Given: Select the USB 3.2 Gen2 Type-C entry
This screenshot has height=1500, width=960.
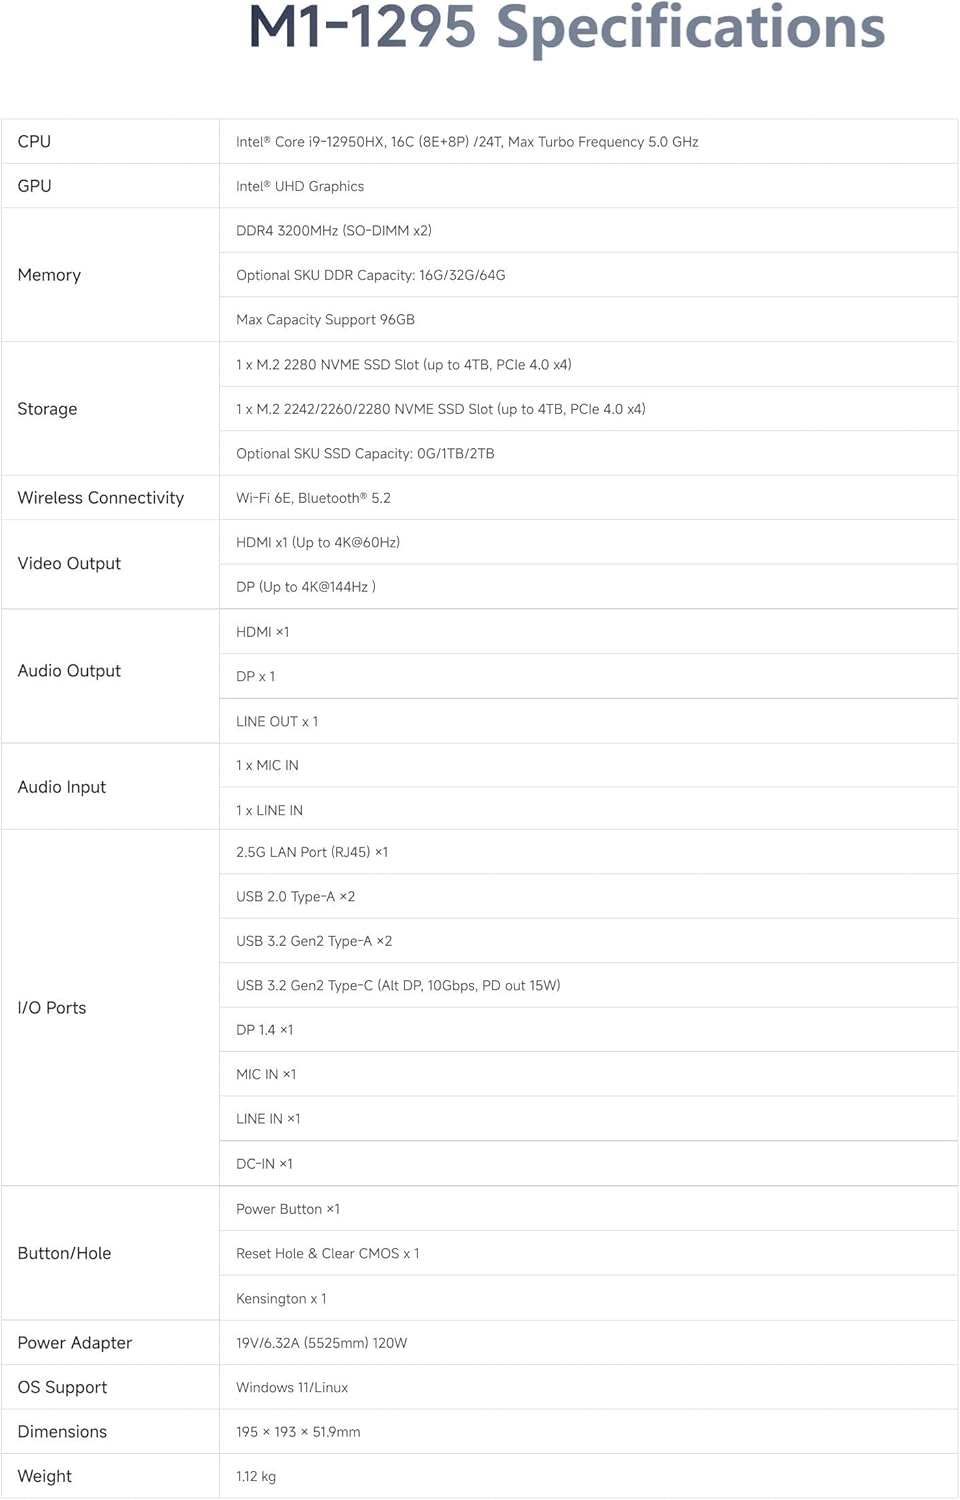Looking at the screenshot, I should (398, 986).
